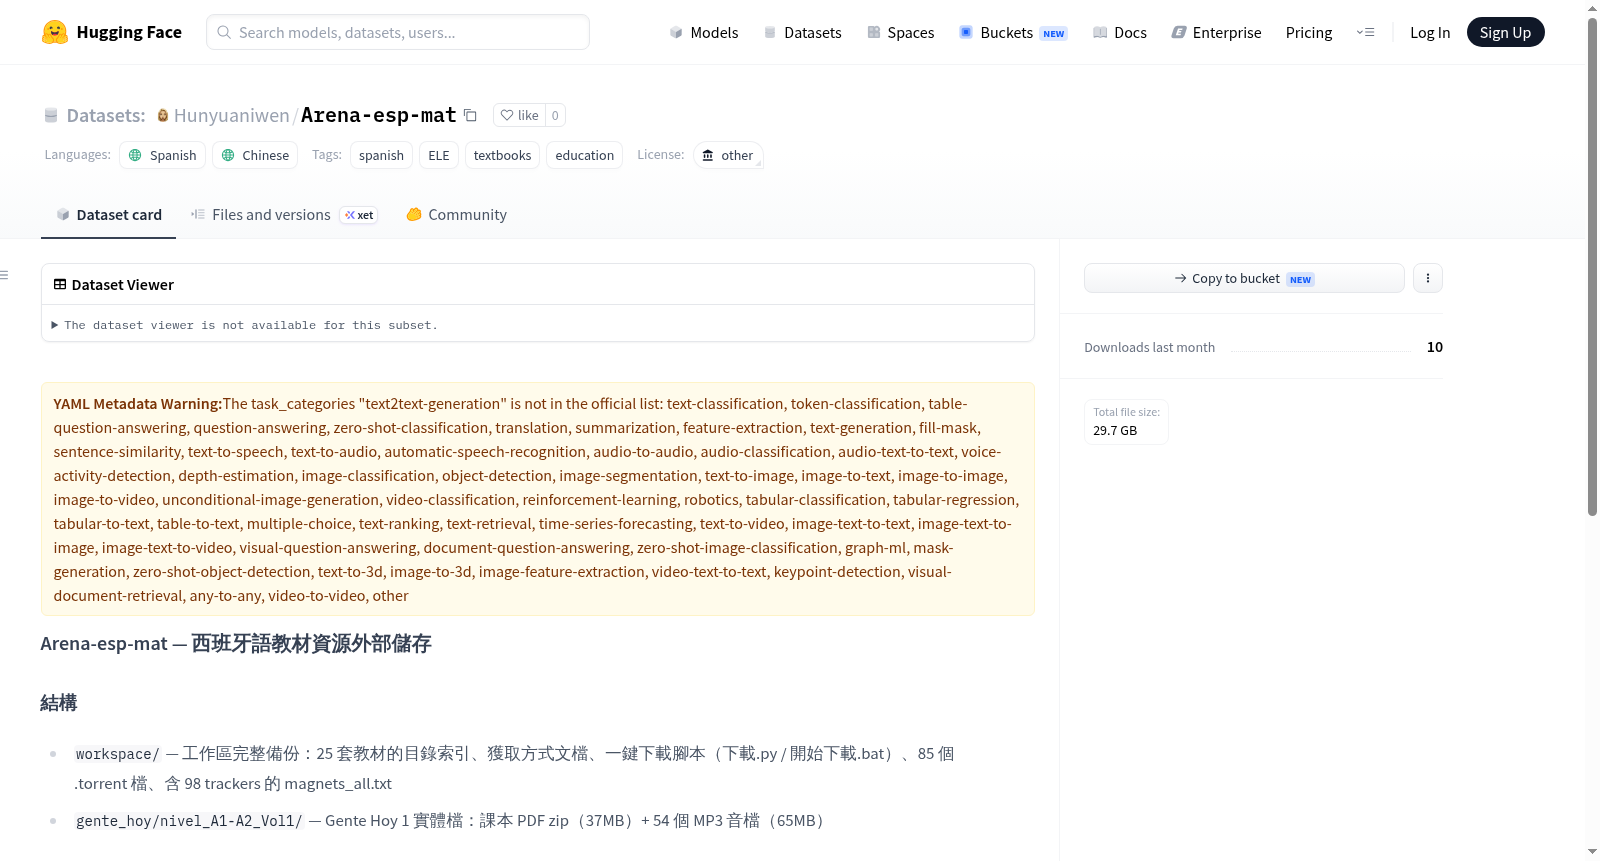Open the table of contents sidebar icon

point(5,275)
